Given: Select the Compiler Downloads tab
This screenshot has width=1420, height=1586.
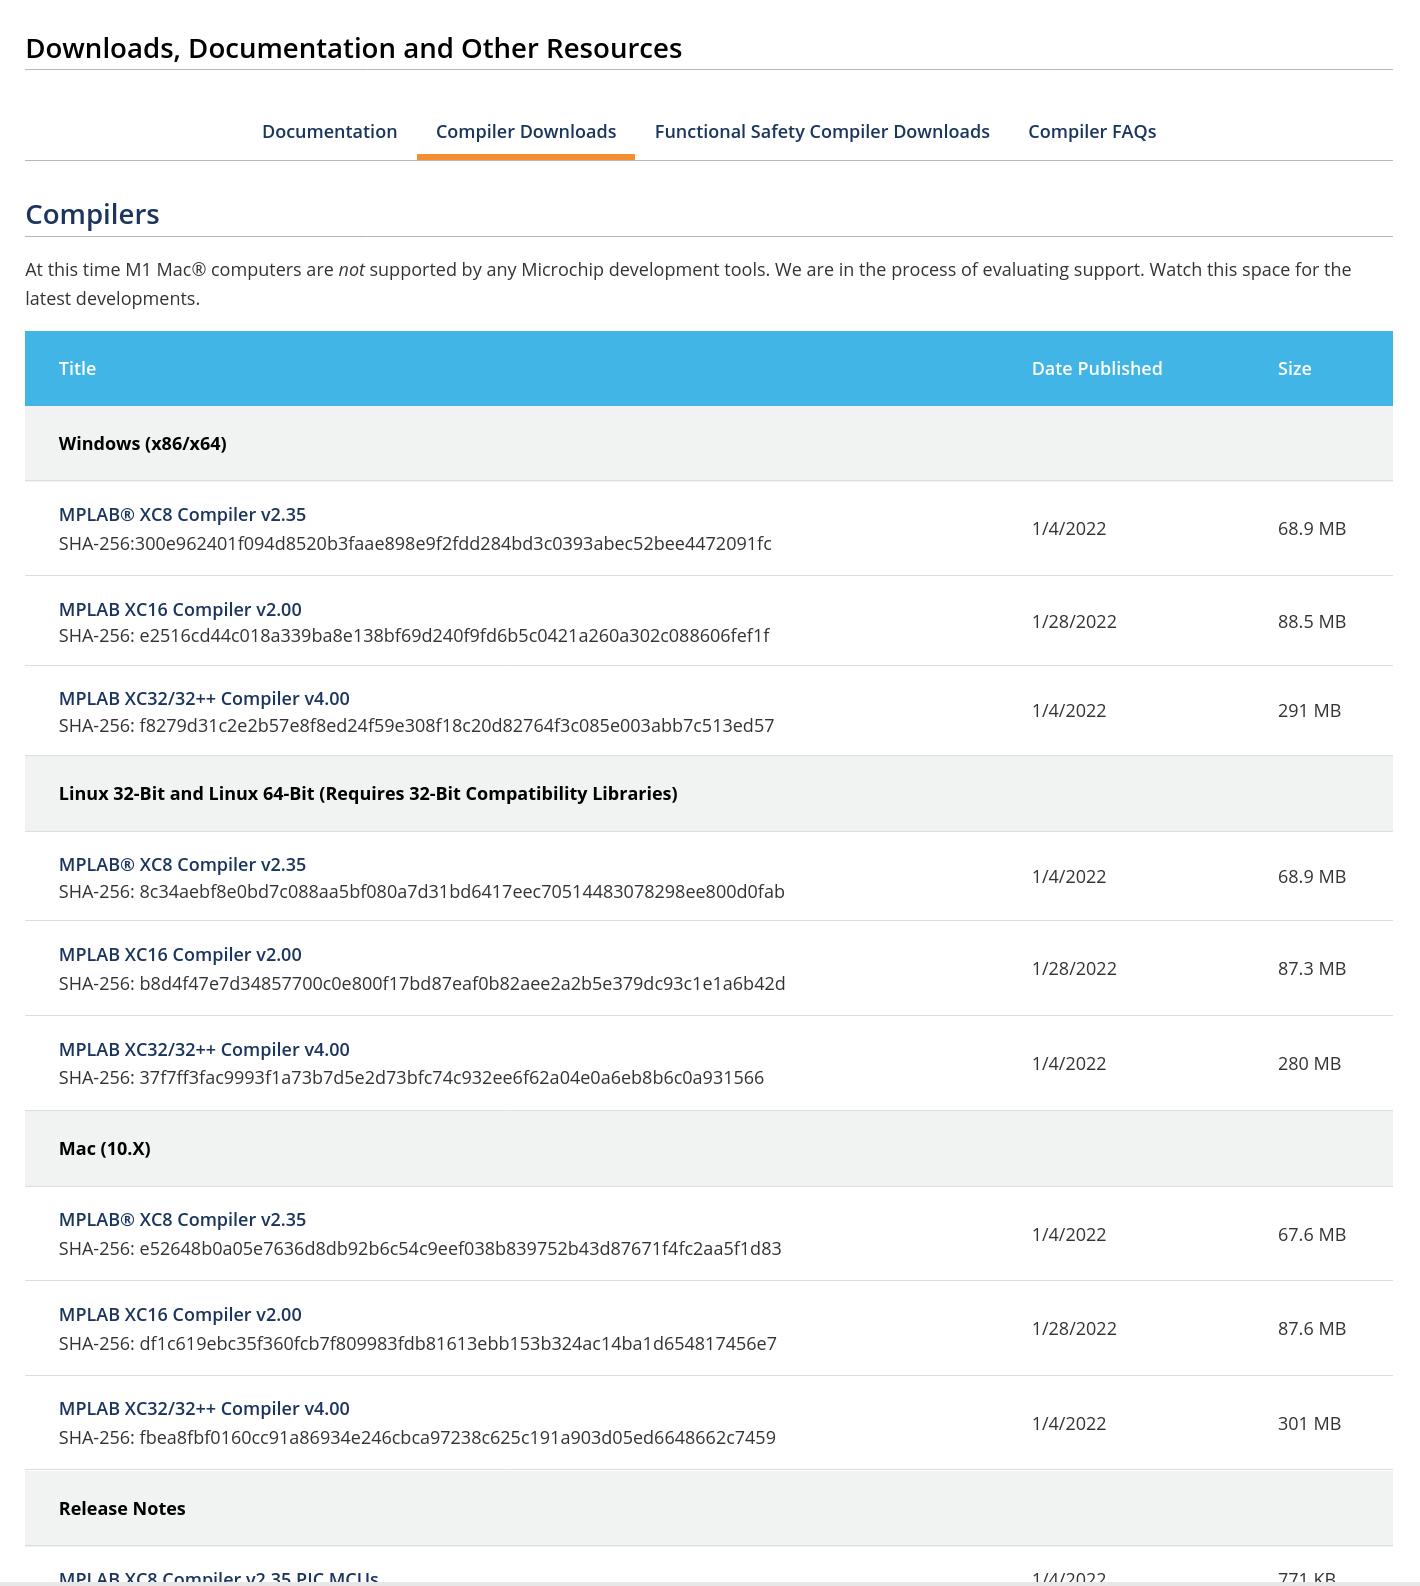Looking at the screenshot, I should click(526, 132).
